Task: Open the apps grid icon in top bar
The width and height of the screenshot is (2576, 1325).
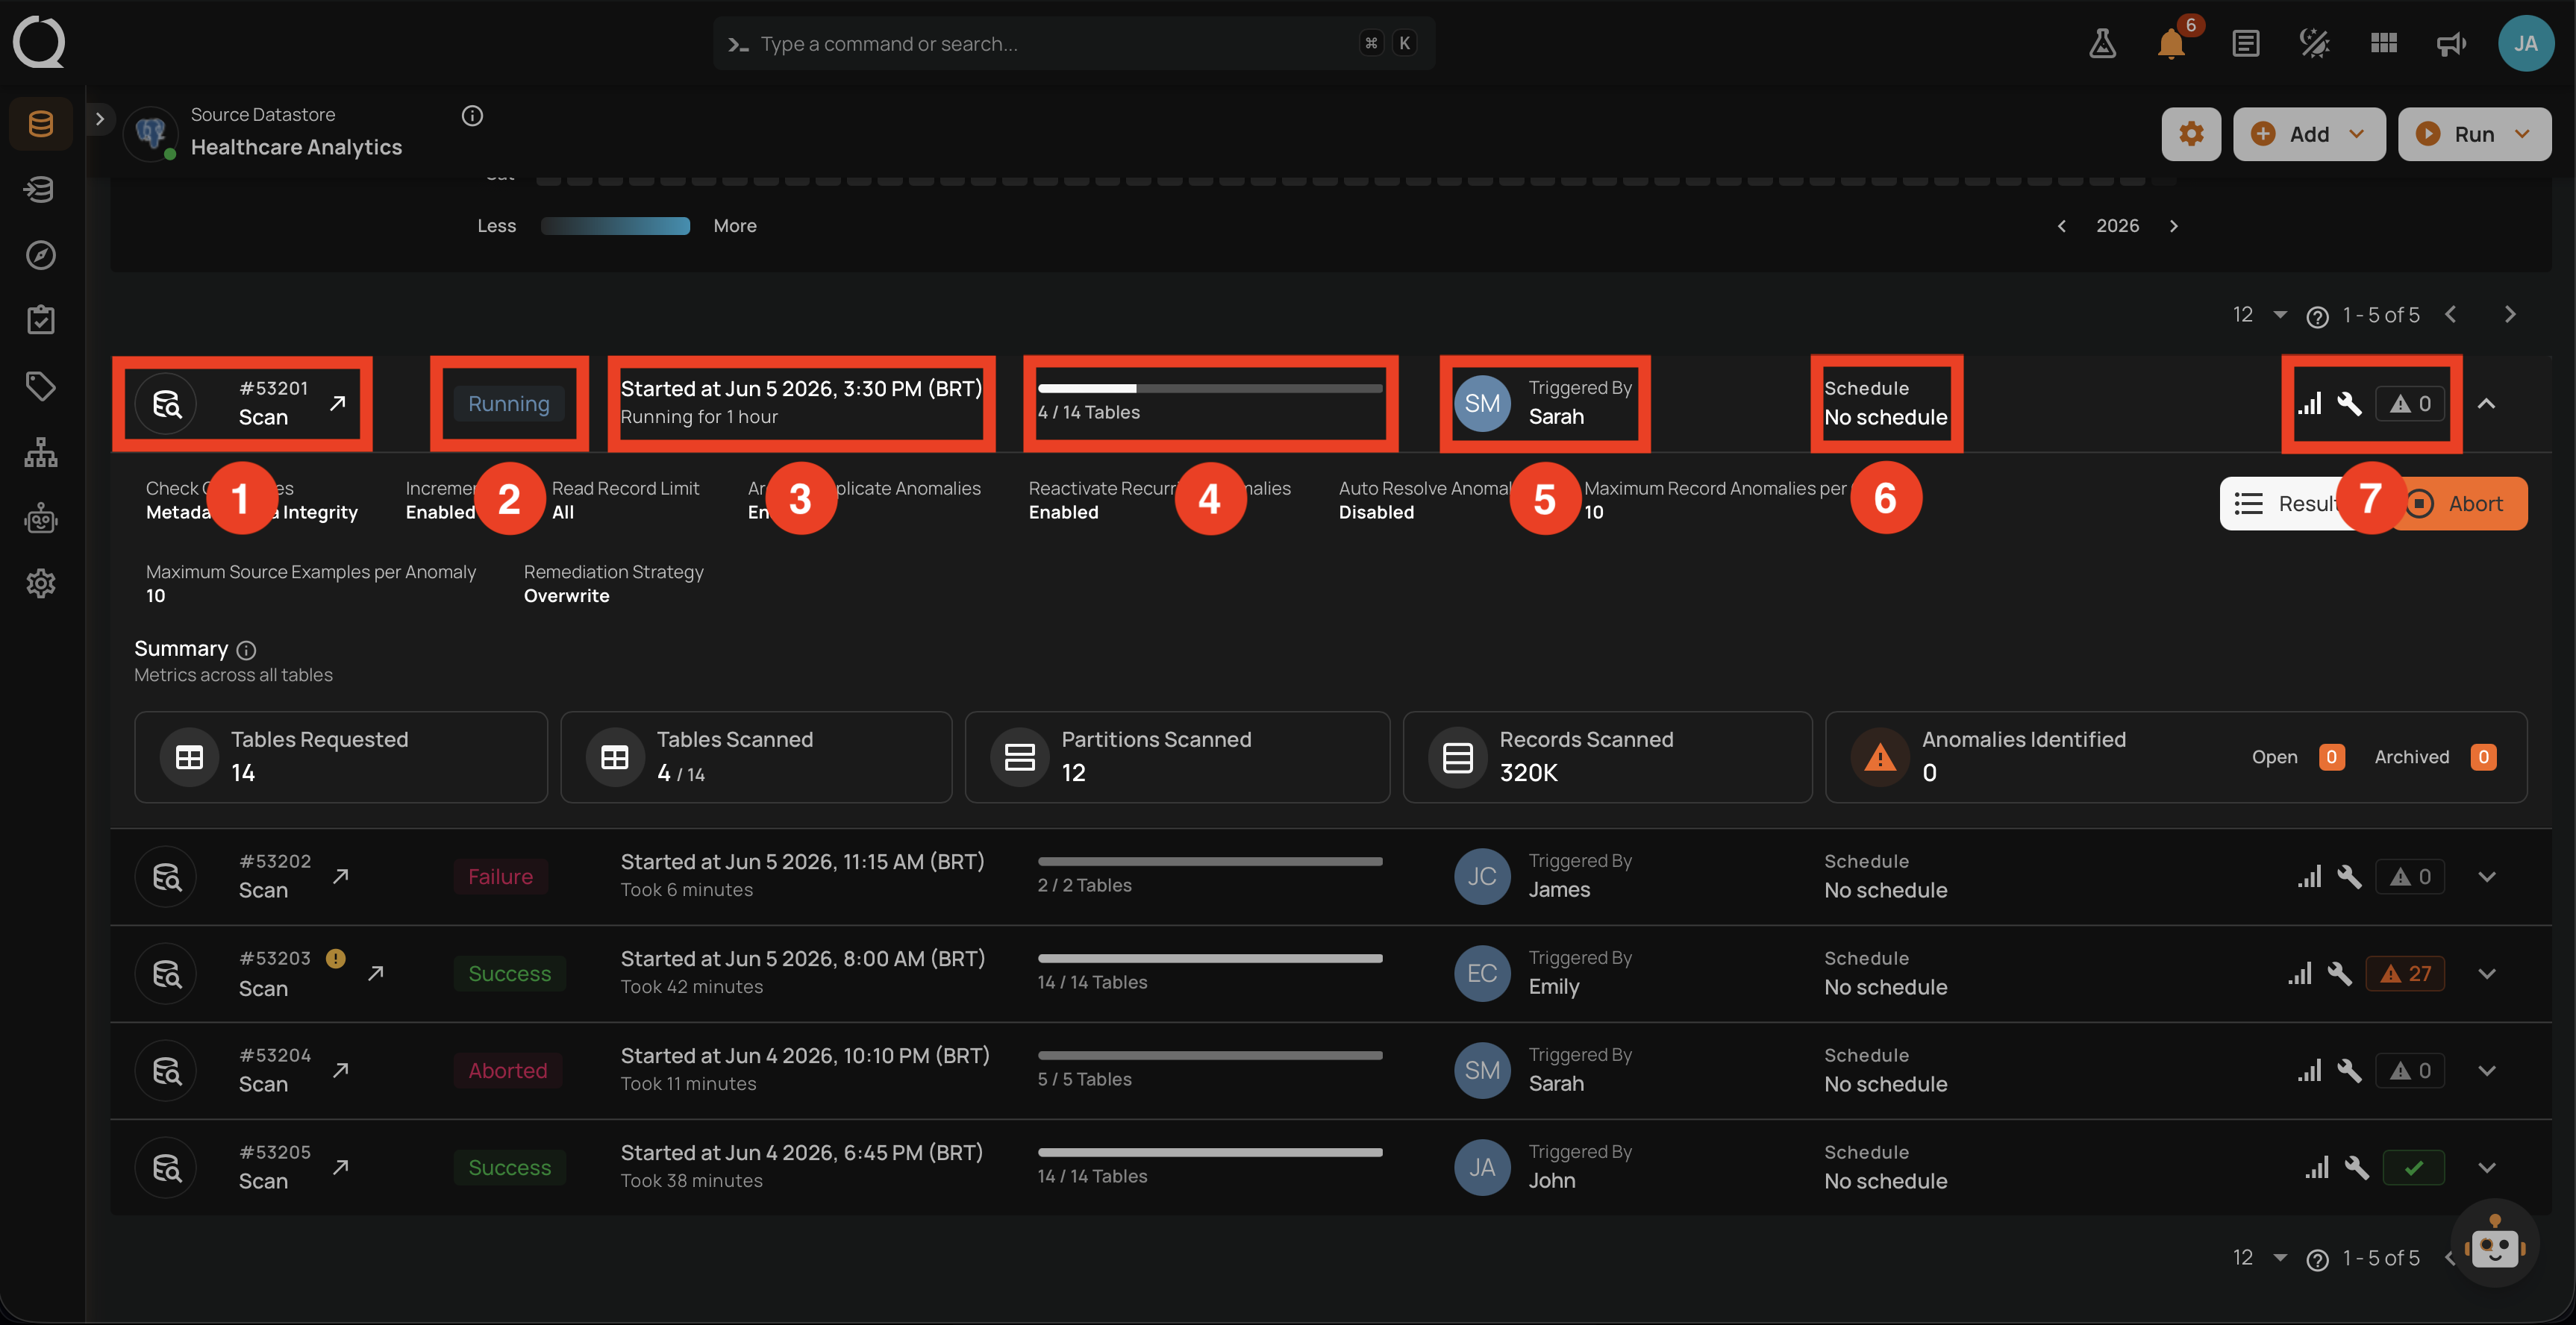Action: tap(2384, 43)
